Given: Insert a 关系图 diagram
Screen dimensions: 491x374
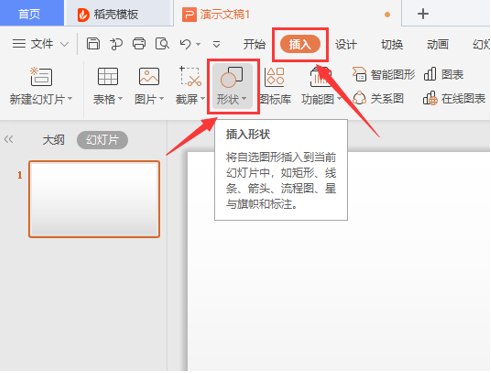Looking at the screenshot, I should pos(378,98).
